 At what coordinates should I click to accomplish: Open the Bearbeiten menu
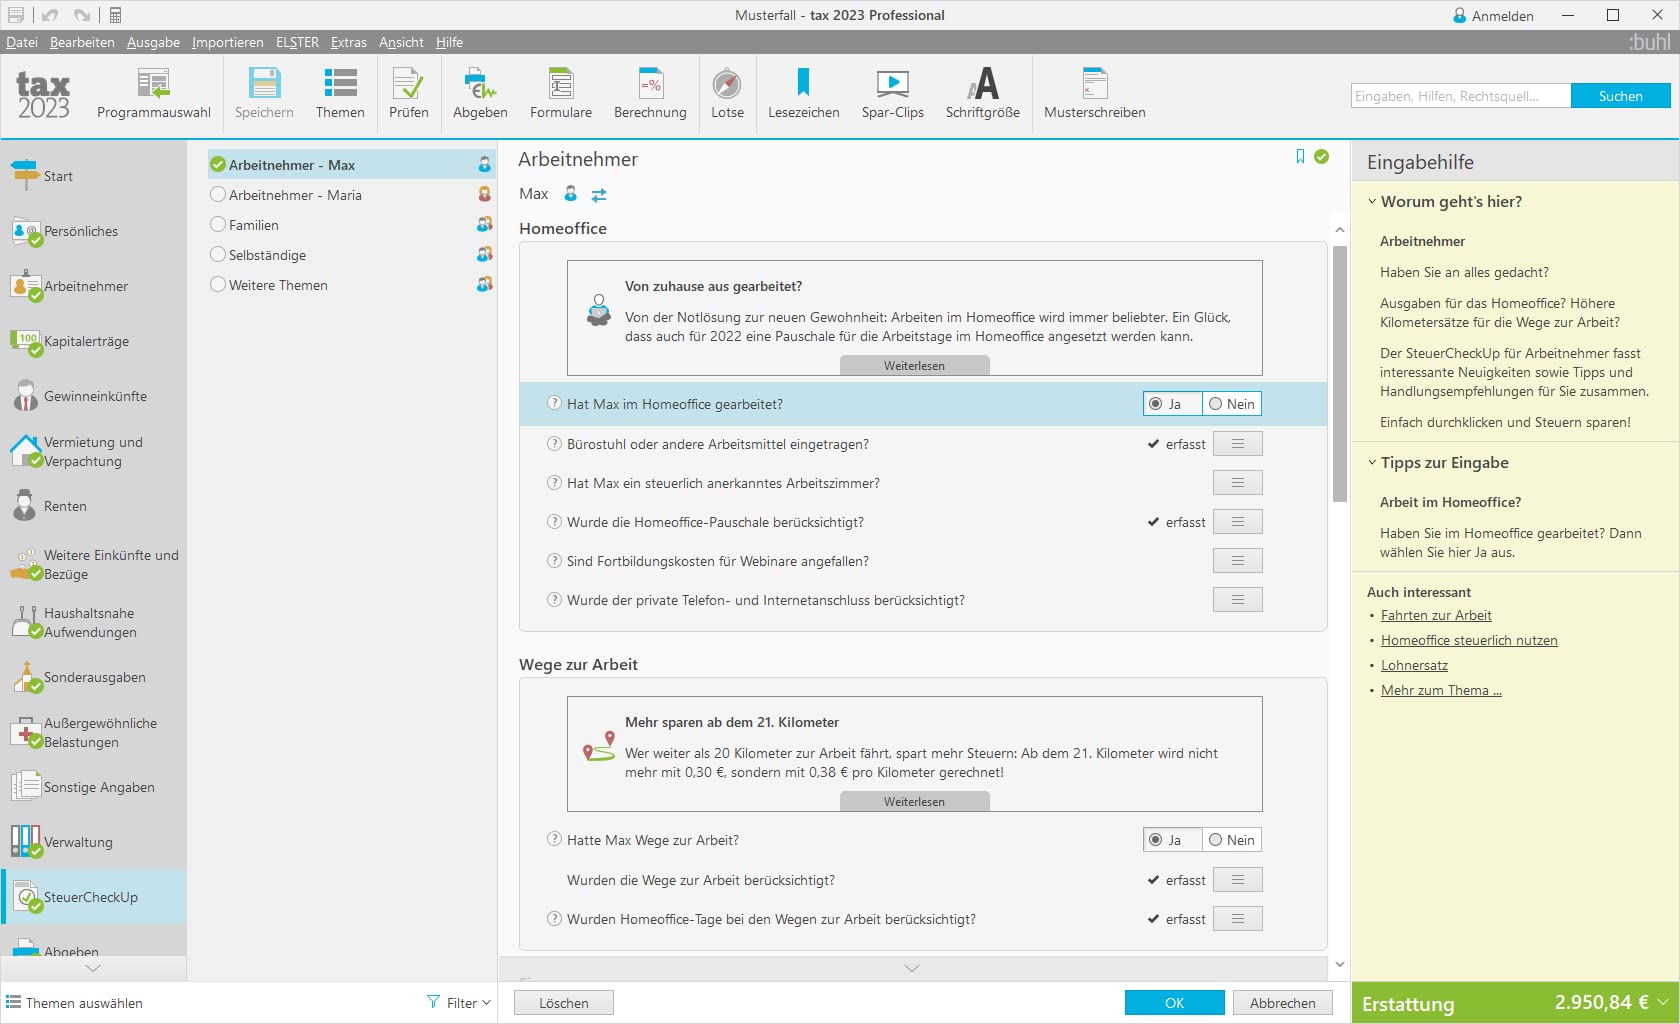coord(82,42)
